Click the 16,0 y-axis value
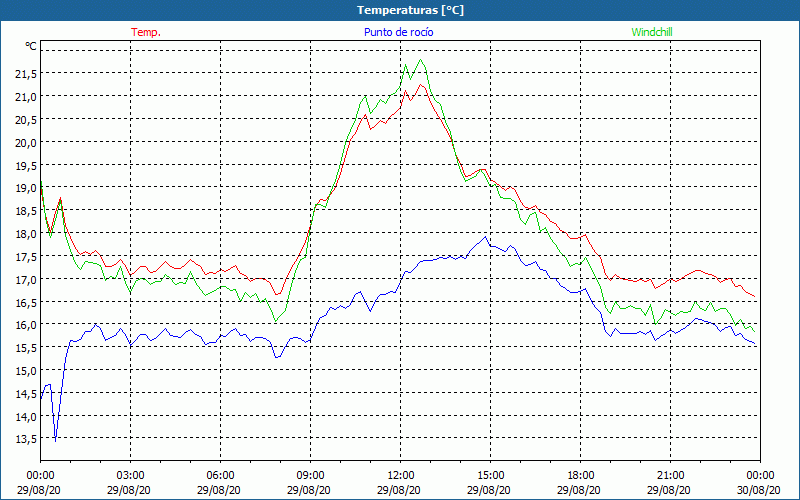This screenshot has height=500, width=800. pyautogui.click(x=26, y=326)
